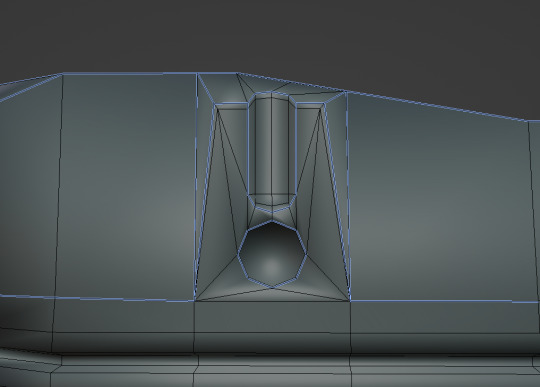Select the lowest strip face beneath the recess

272,376
